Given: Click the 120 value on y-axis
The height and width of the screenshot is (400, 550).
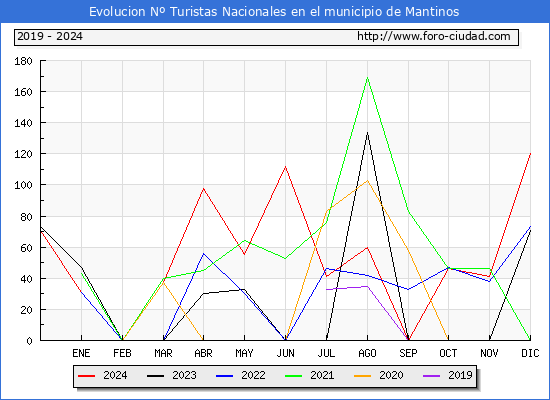Looking at the screenshot, I should (23, 154).
